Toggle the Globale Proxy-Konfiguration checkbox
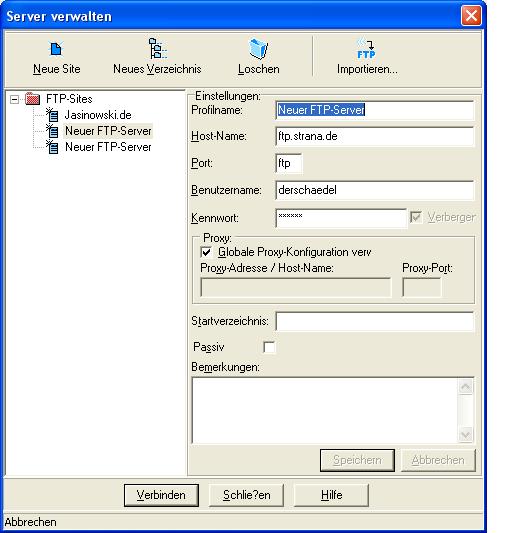 [x=206, y=252]
